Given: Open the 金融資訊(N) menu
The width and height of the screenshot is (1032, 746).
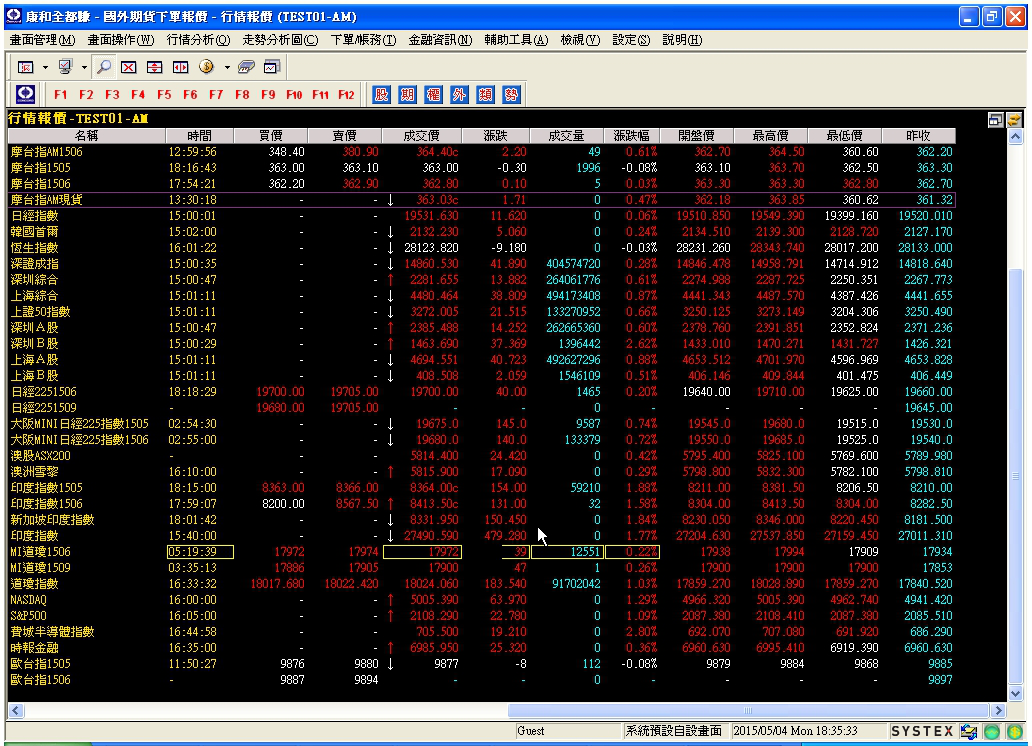Looking at the screenshot, I should (440, 40).
